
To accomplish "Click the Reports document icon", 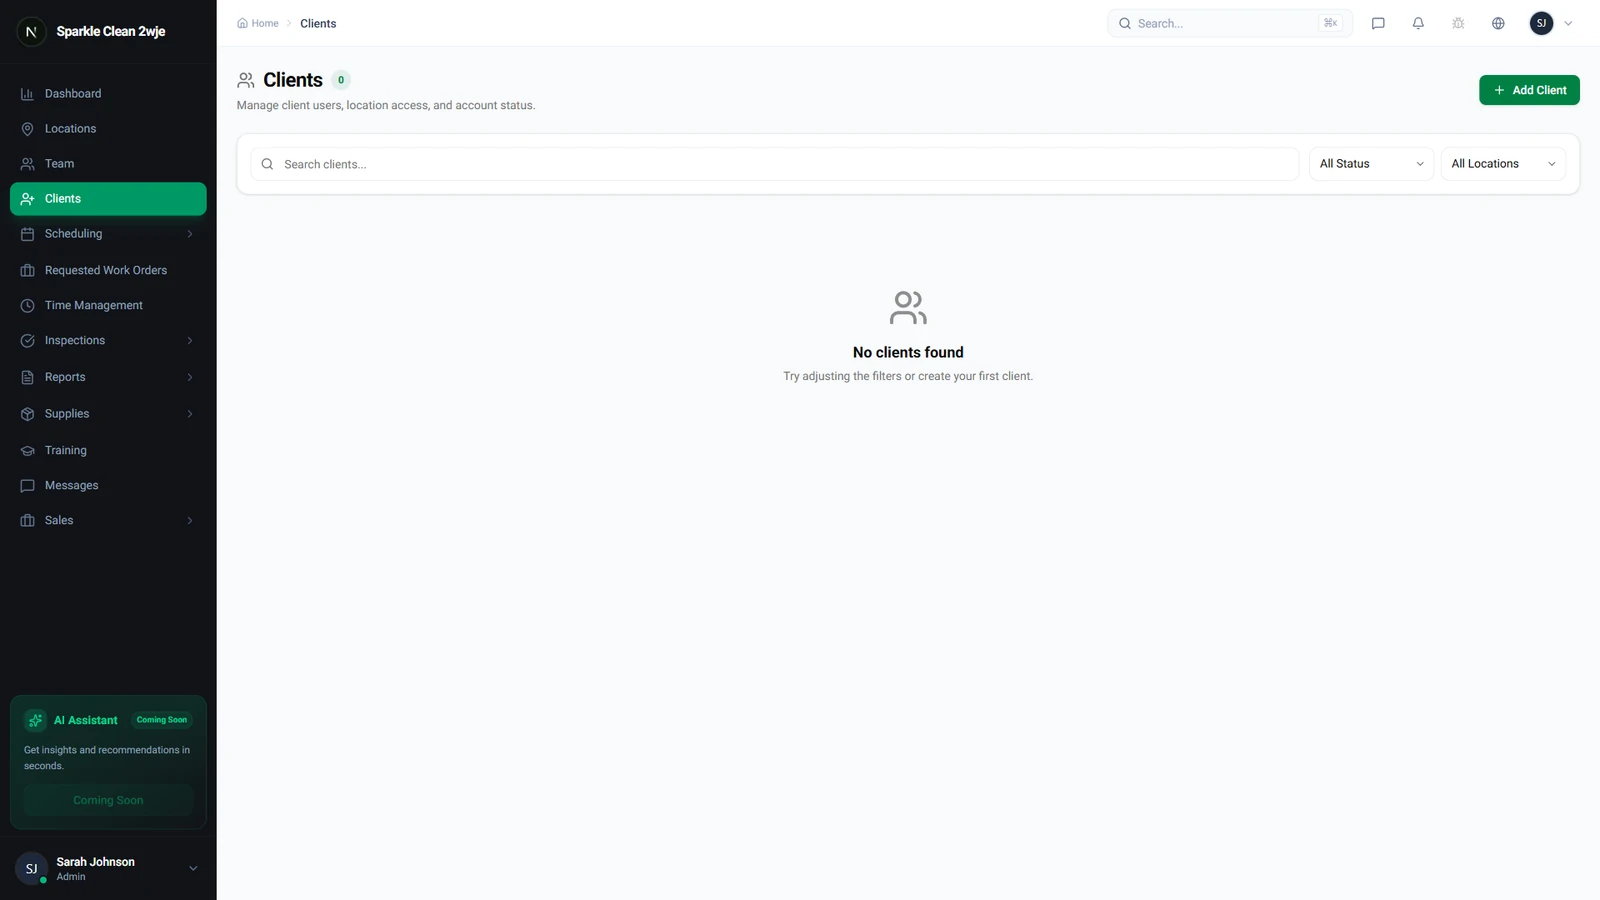I will tap(27, 378).
